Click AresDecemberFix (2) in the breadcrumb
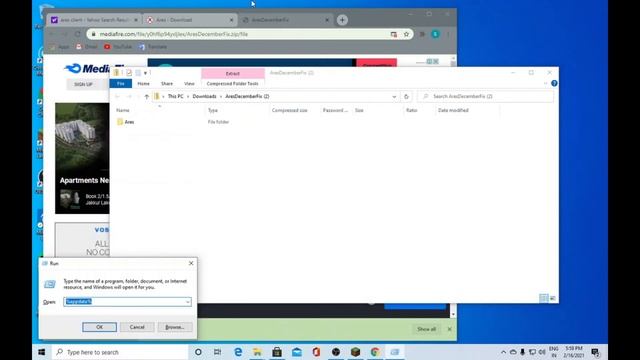This screenshot has height=360, width=640. (x=247, y=96)
